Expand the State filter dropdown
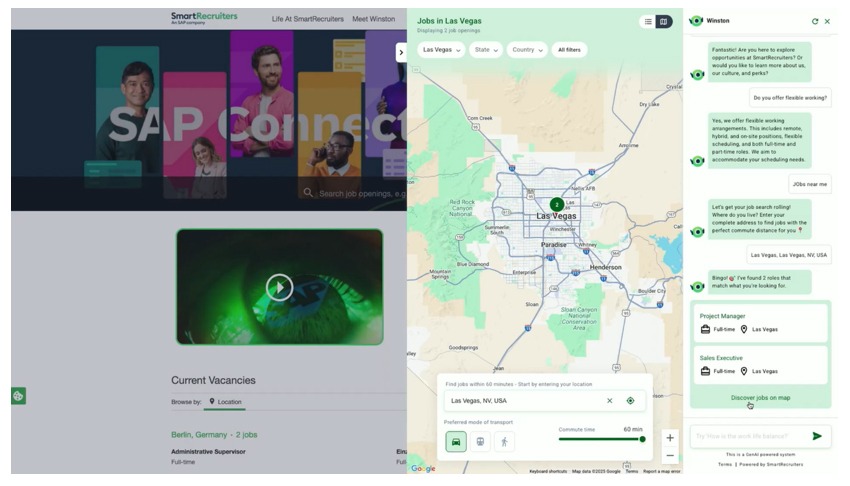The width and height of the screenshot is (850, 486). 486,49
